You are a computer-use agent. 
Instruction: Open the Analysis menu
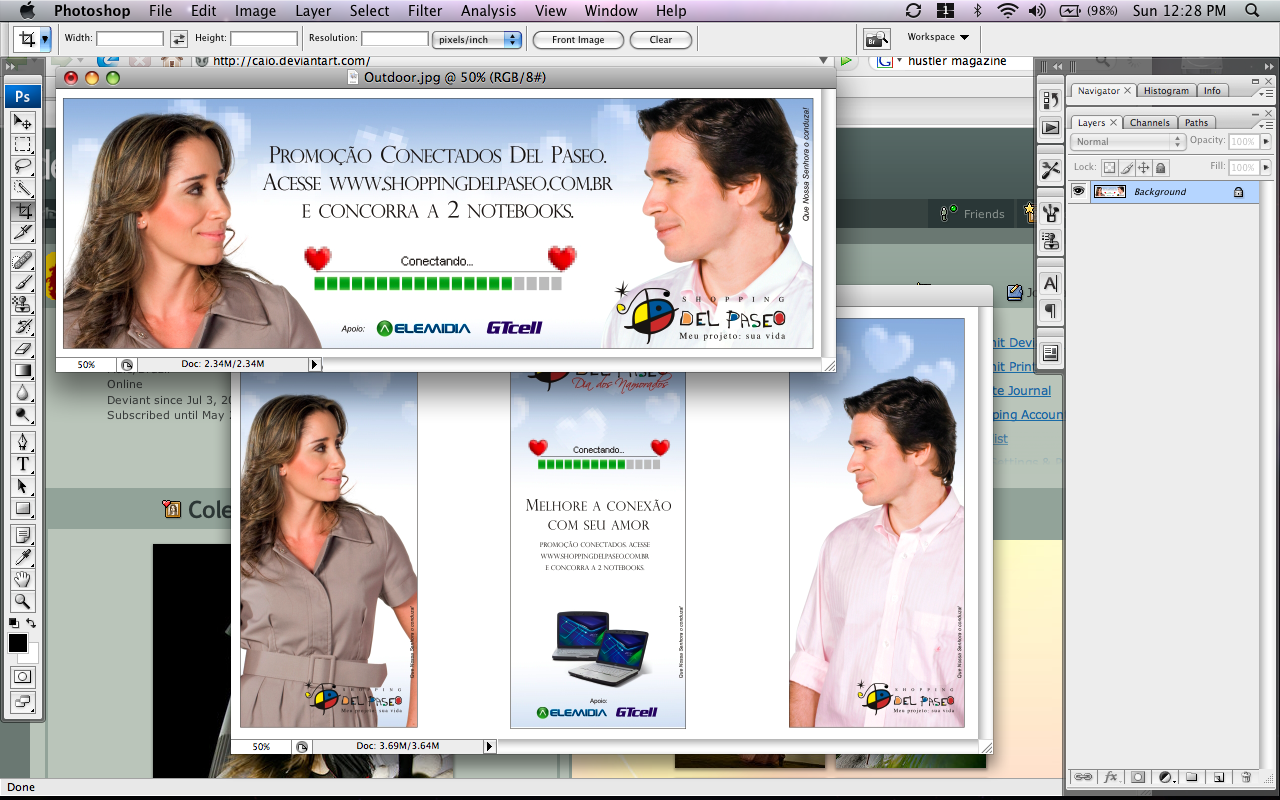(x=488, y=11)
